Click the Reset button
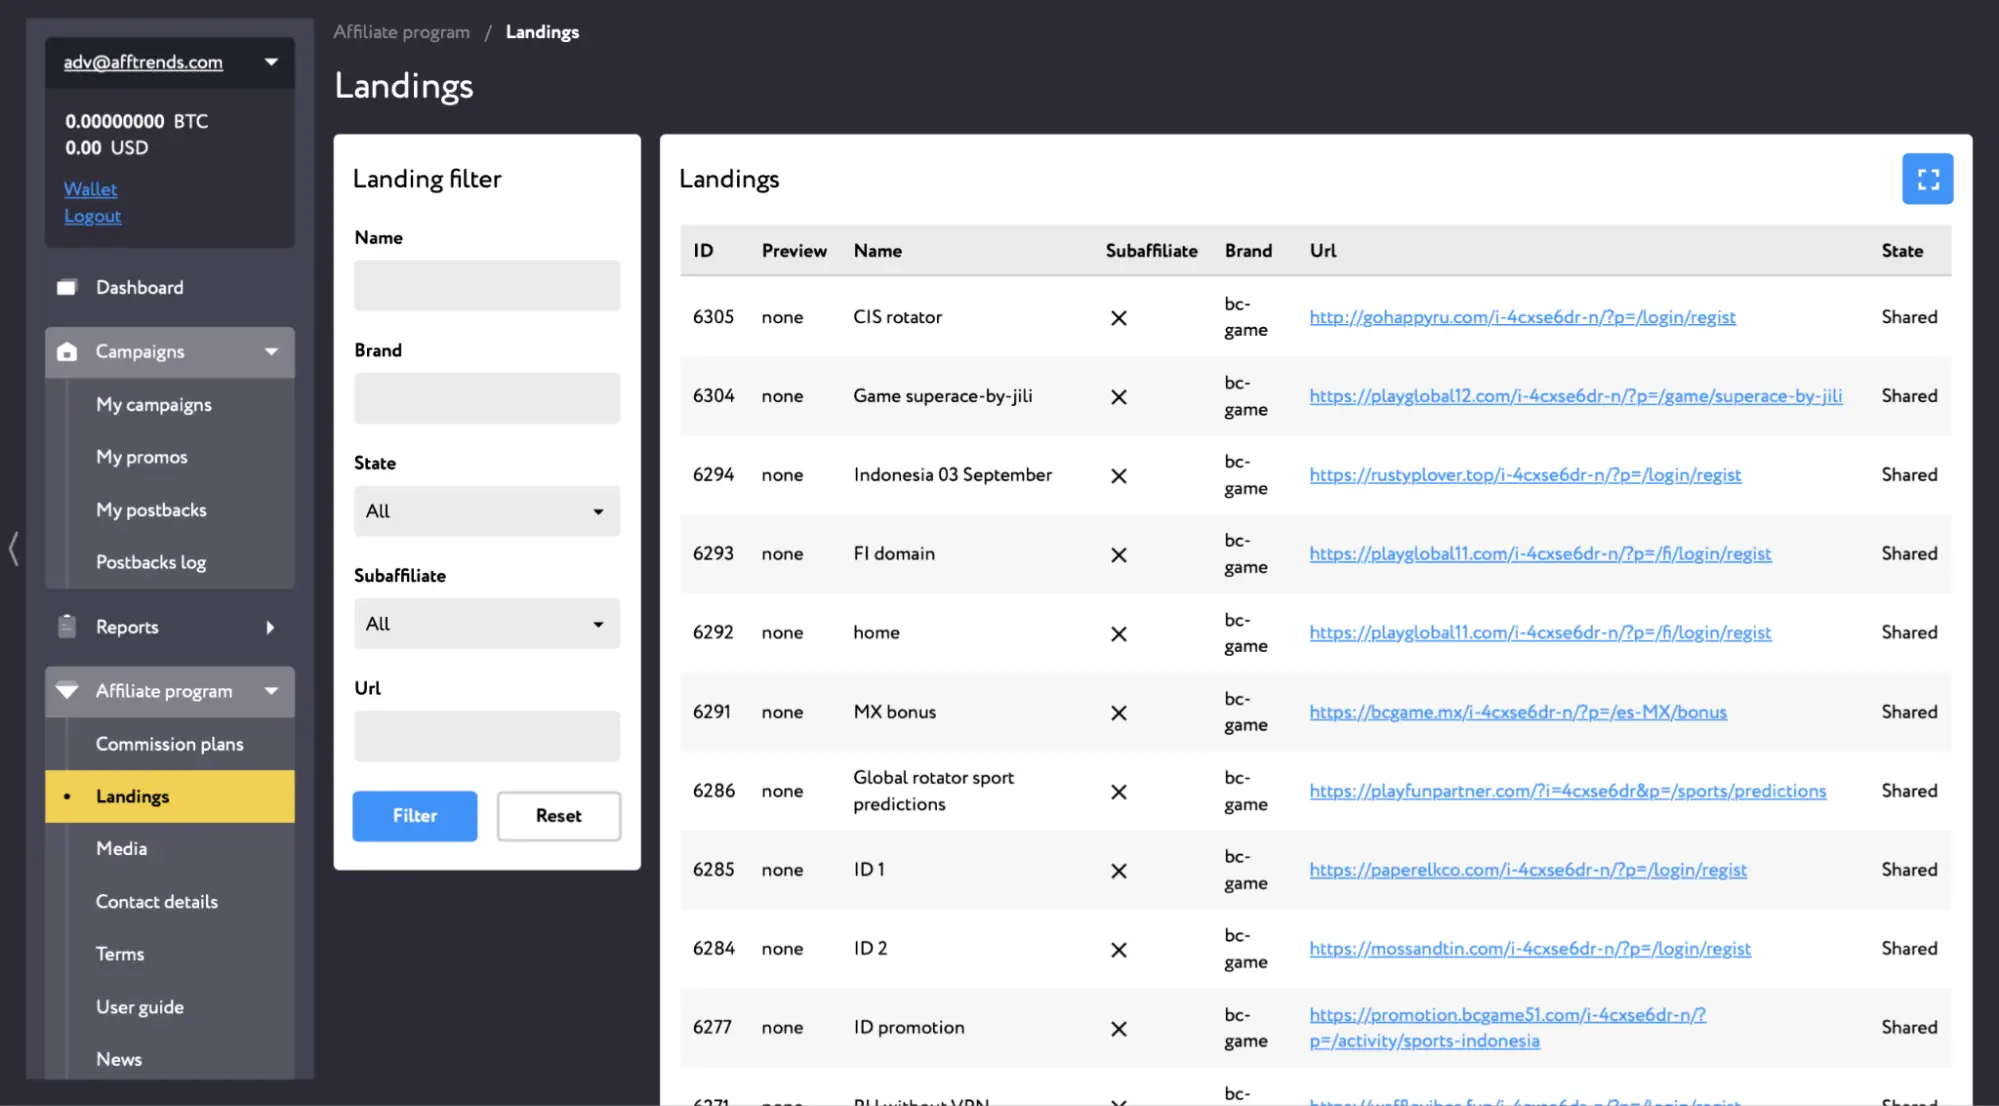Image resolution: width=1999 pixels, height=1106 pixels. [559, 816]
